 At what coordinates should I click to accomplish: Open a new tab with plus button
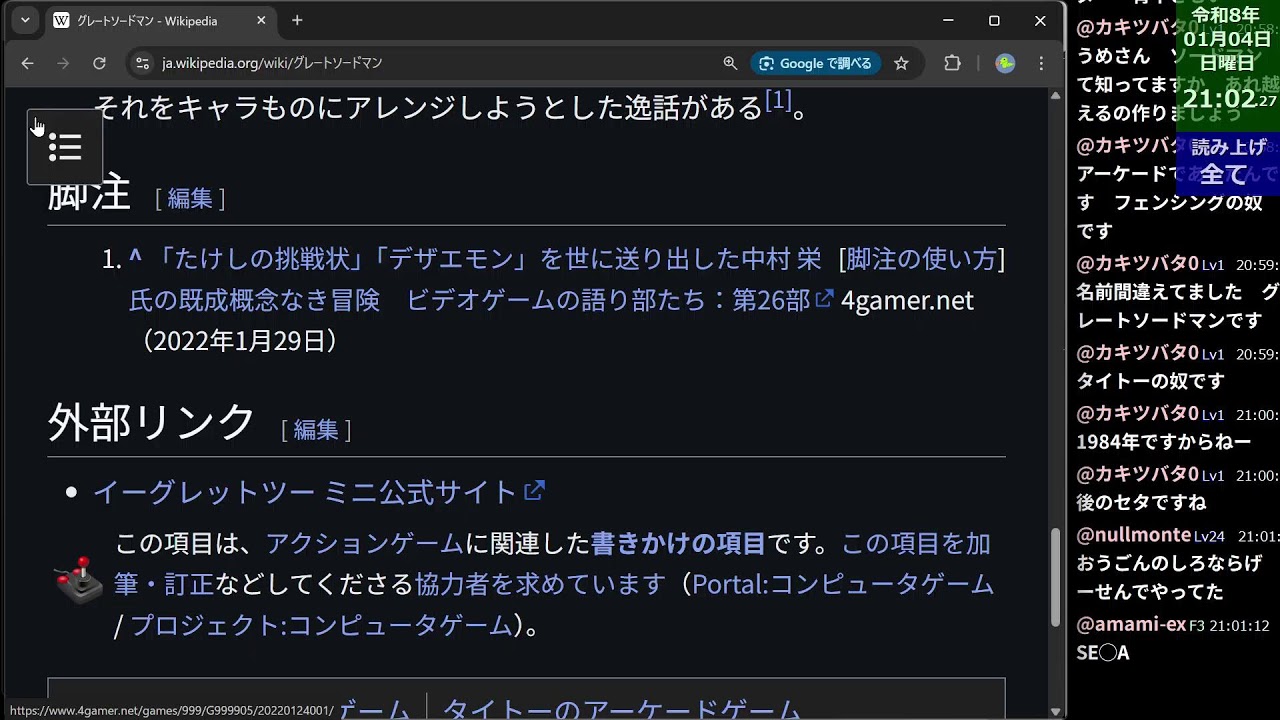point(297,20)
